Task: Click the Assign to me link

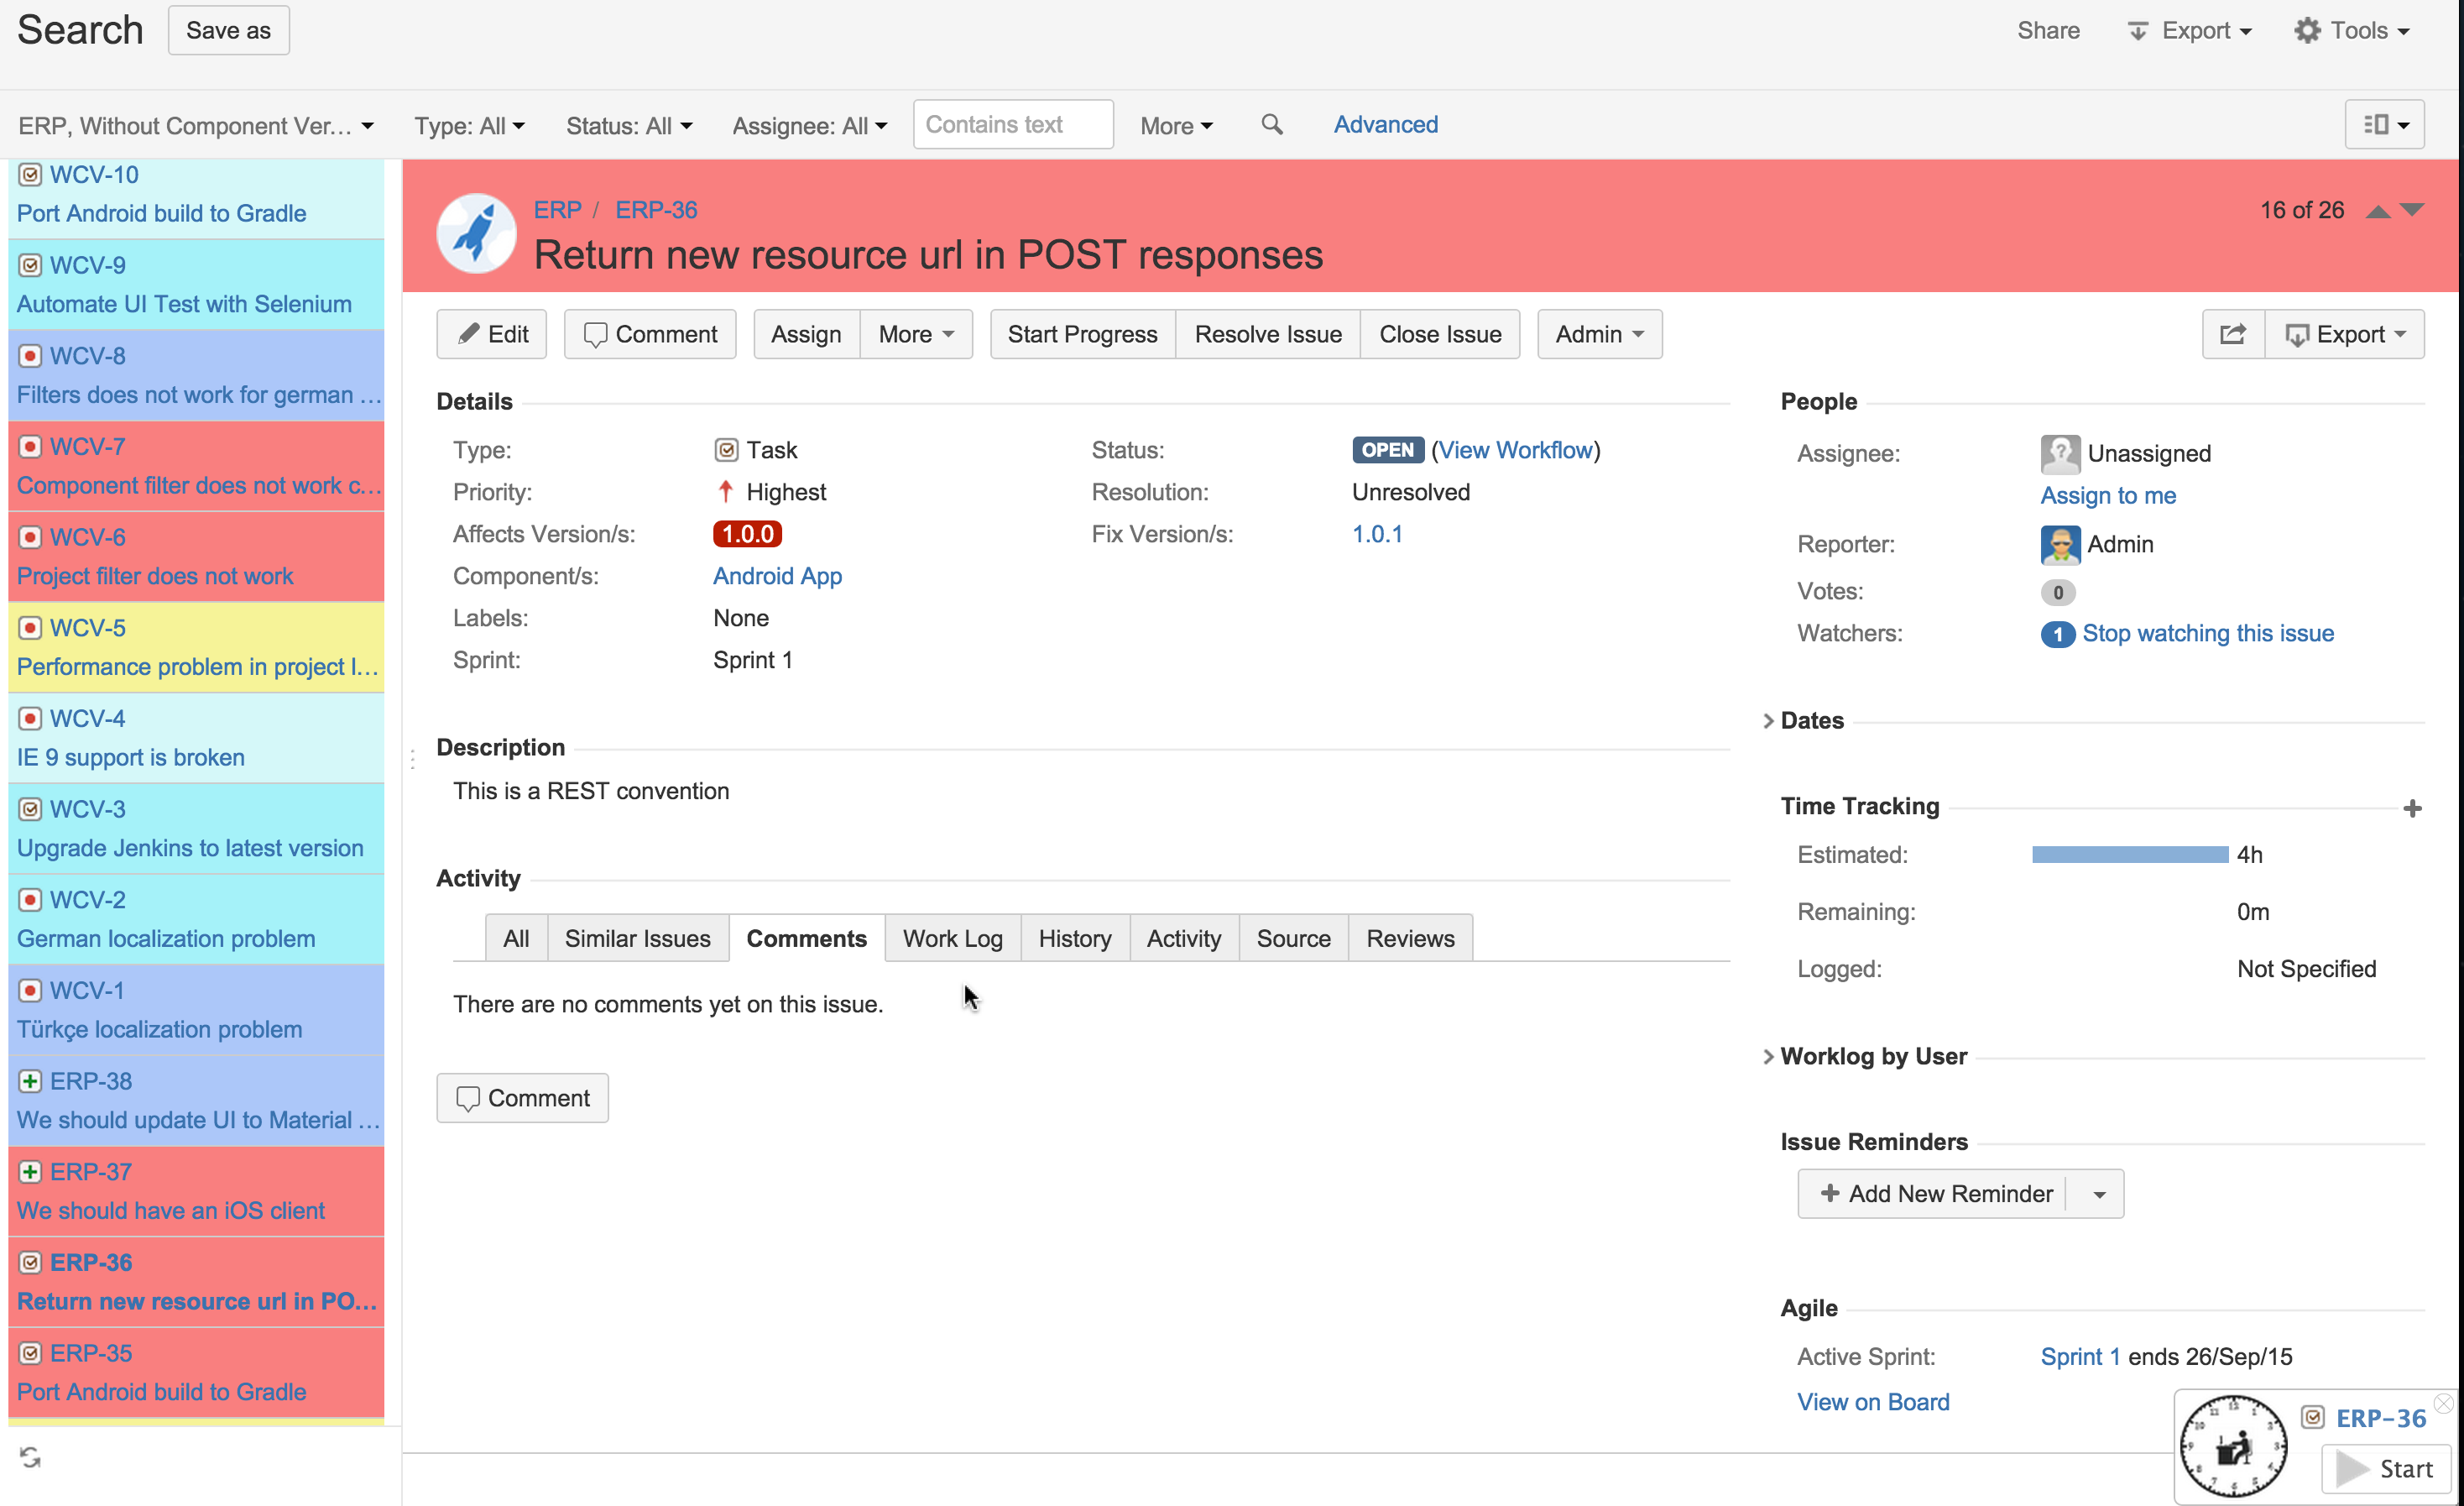Action: (2107, 495)
